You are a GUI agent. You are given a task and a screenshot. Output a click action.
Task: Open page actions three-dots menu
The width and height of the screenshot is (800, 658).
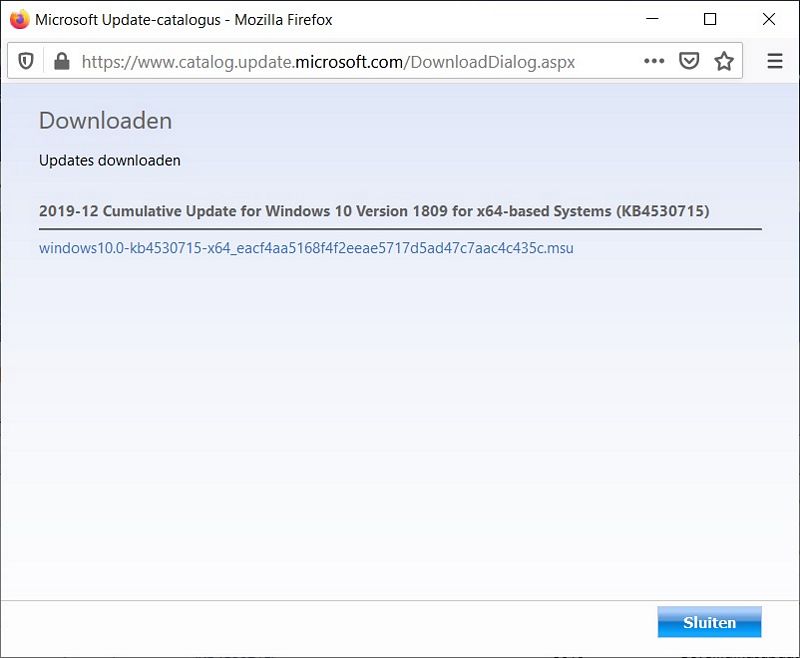click(654, 61)
